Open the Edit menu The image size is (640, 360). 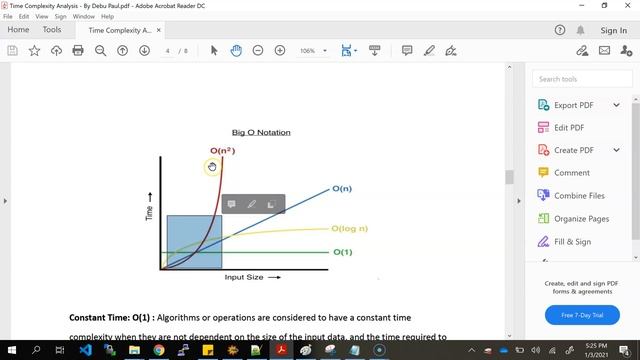(x=24, y=17)
